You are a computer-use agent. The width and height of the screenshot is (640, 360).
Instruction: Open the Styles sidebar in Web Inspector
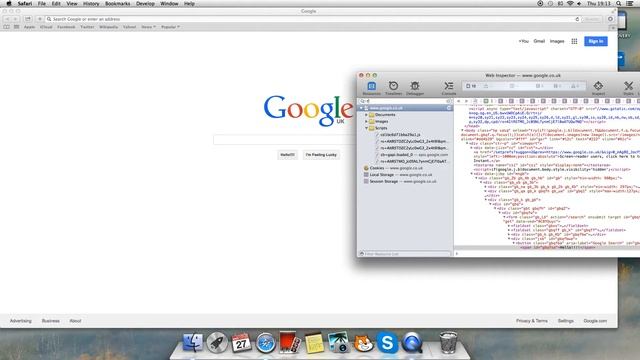(629, 88)
